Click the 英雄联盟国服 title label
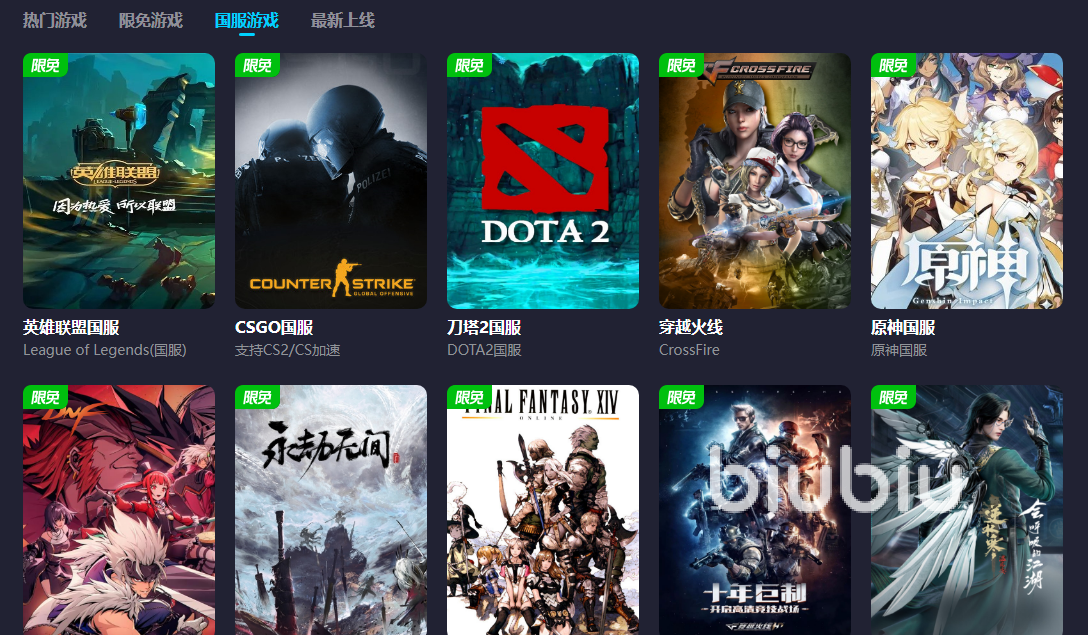Viewport: 1088px width, 635px height. tap(71, 328)
